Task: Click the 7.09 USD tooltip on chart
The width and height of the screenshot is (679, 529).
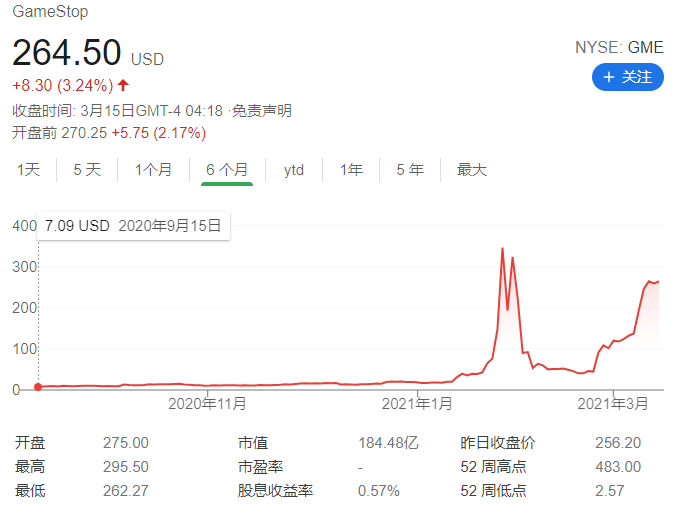Action: coord(133,226)
